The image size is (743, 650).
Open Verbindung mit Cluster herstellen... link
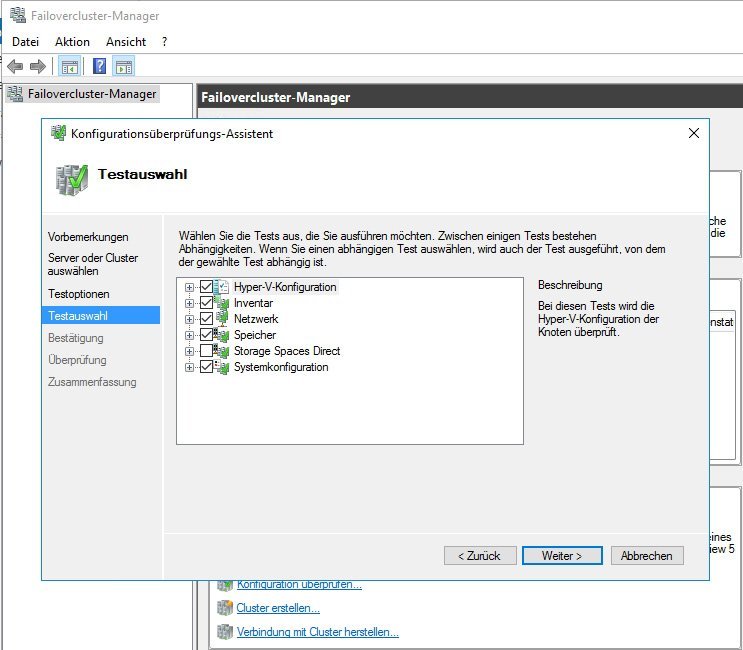tap(317, 632)
